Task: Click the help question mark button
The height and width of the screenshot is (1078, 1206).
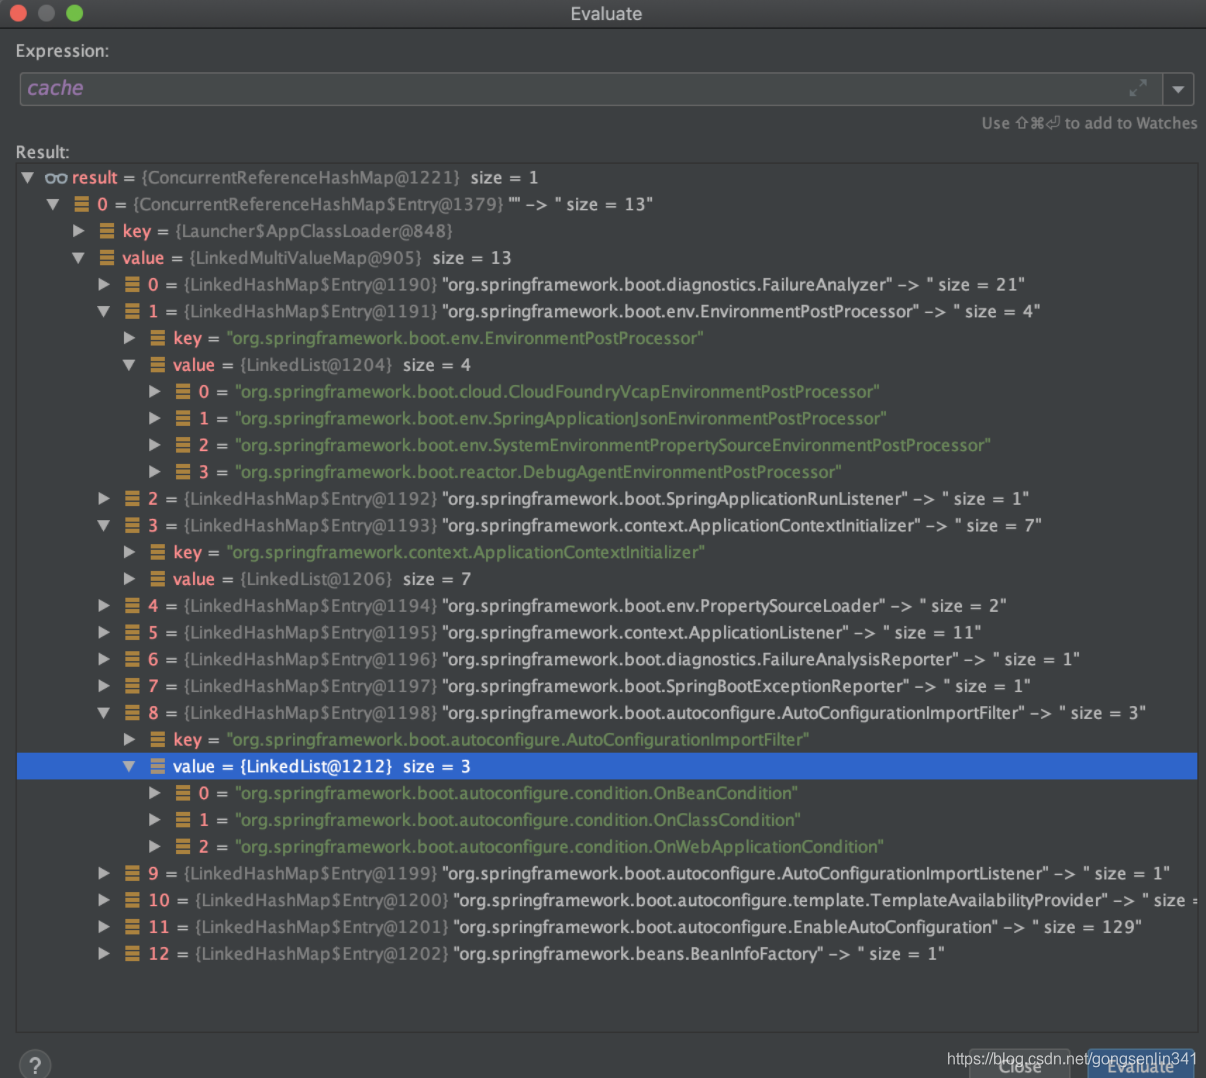Action: 34,1065
